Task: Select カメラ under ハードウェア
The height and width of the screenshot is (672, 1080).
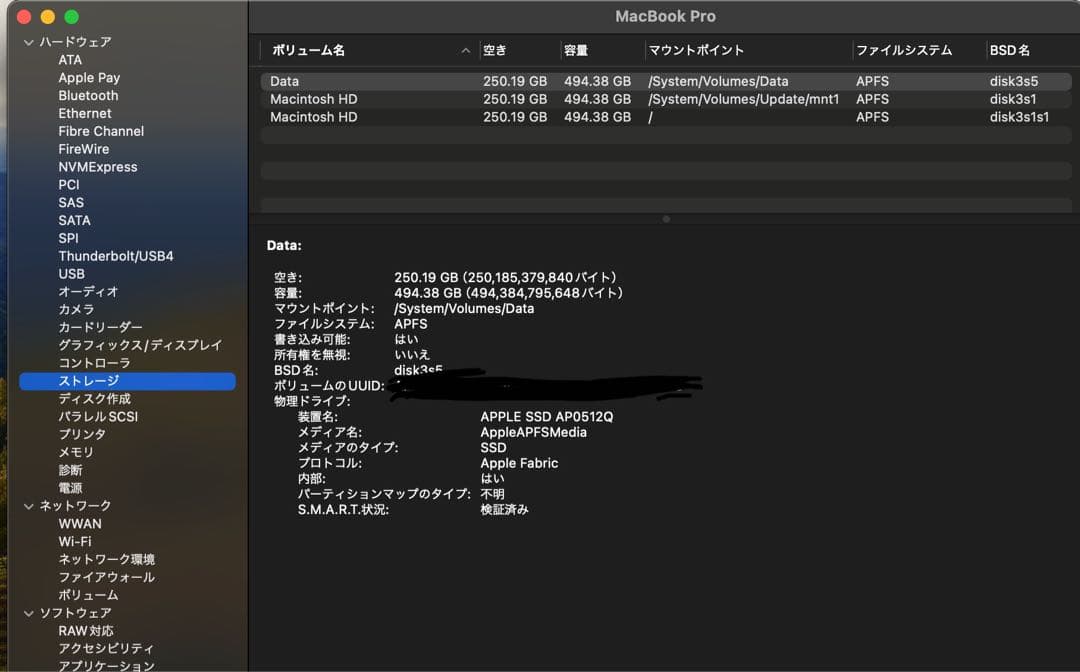Action: [77, 309]
